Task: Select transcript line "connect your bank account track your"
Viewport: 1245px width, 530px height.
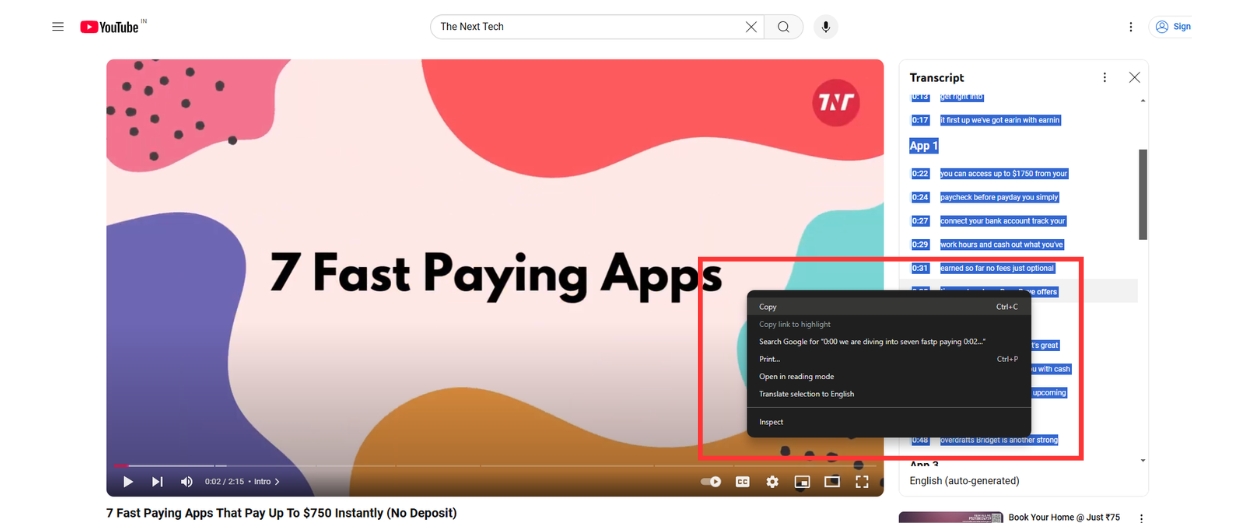Action: tap(1003, 221)
